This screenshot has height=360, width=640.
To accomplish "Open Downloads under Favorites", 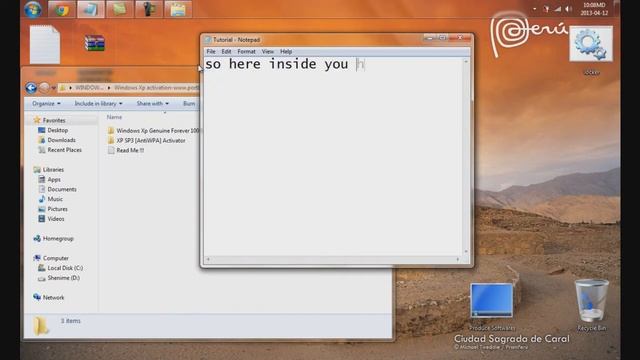I will [61, 140].
